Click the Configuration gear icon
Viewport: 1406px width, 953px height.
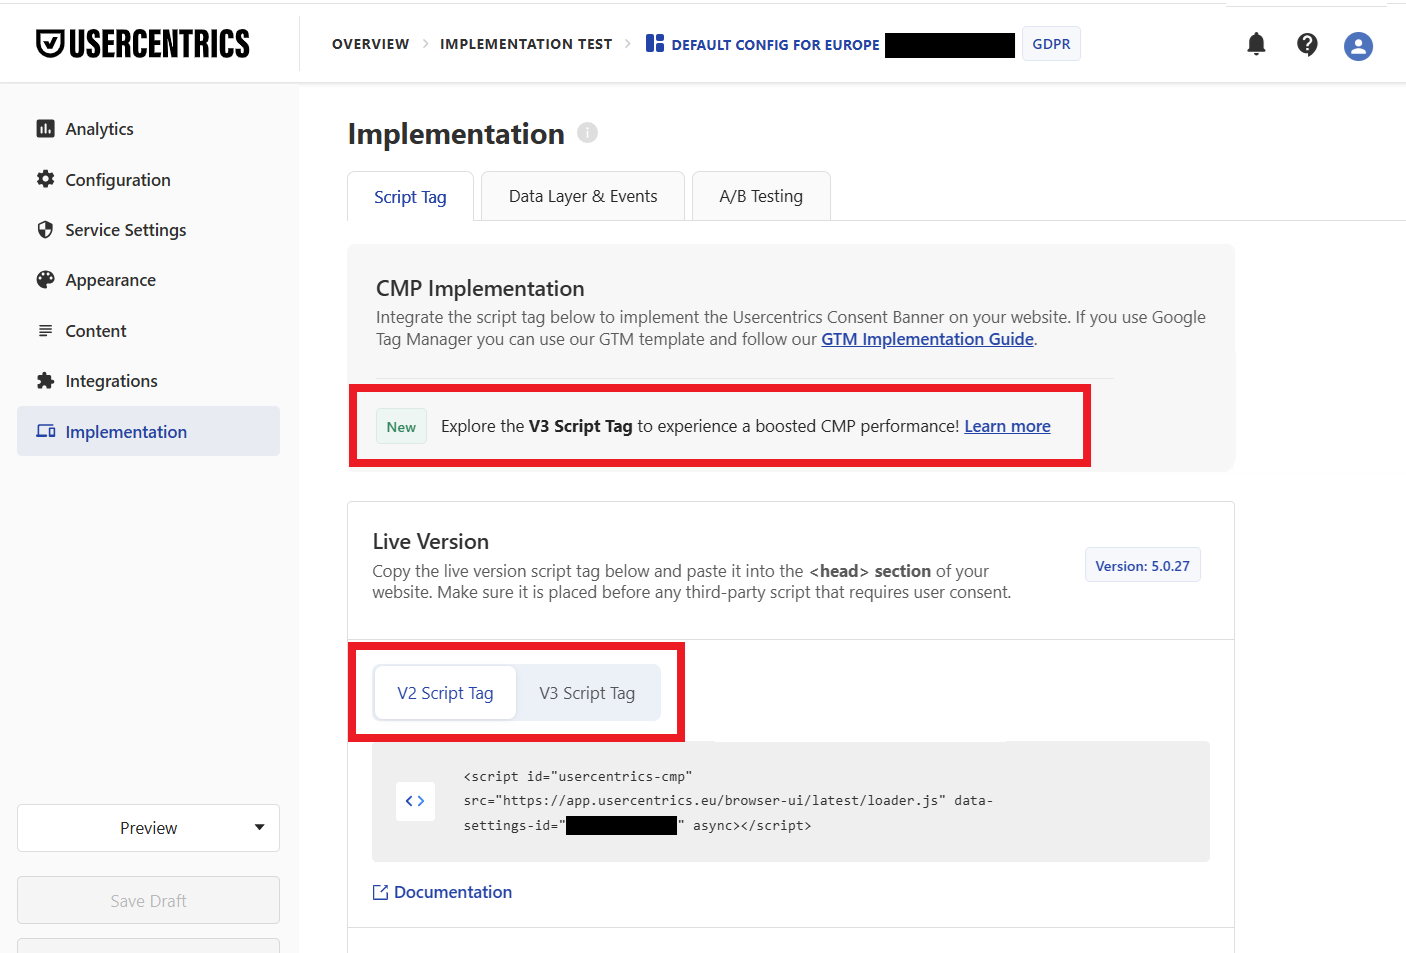click(x=45, y=179)
